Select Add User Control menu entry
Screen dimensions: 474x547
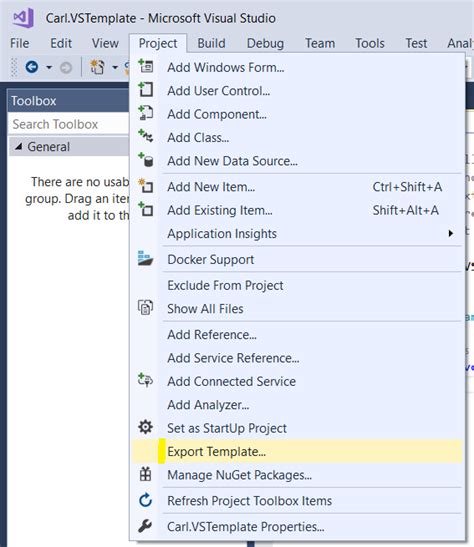click(x=297, y=90)
